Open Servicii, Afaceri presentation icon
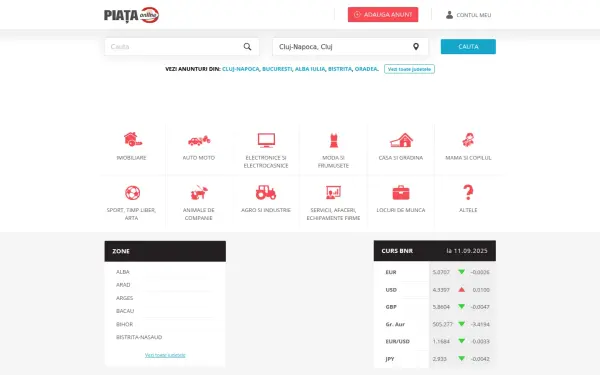The height and width of the screenshot is (375, 600). [333, 192]
